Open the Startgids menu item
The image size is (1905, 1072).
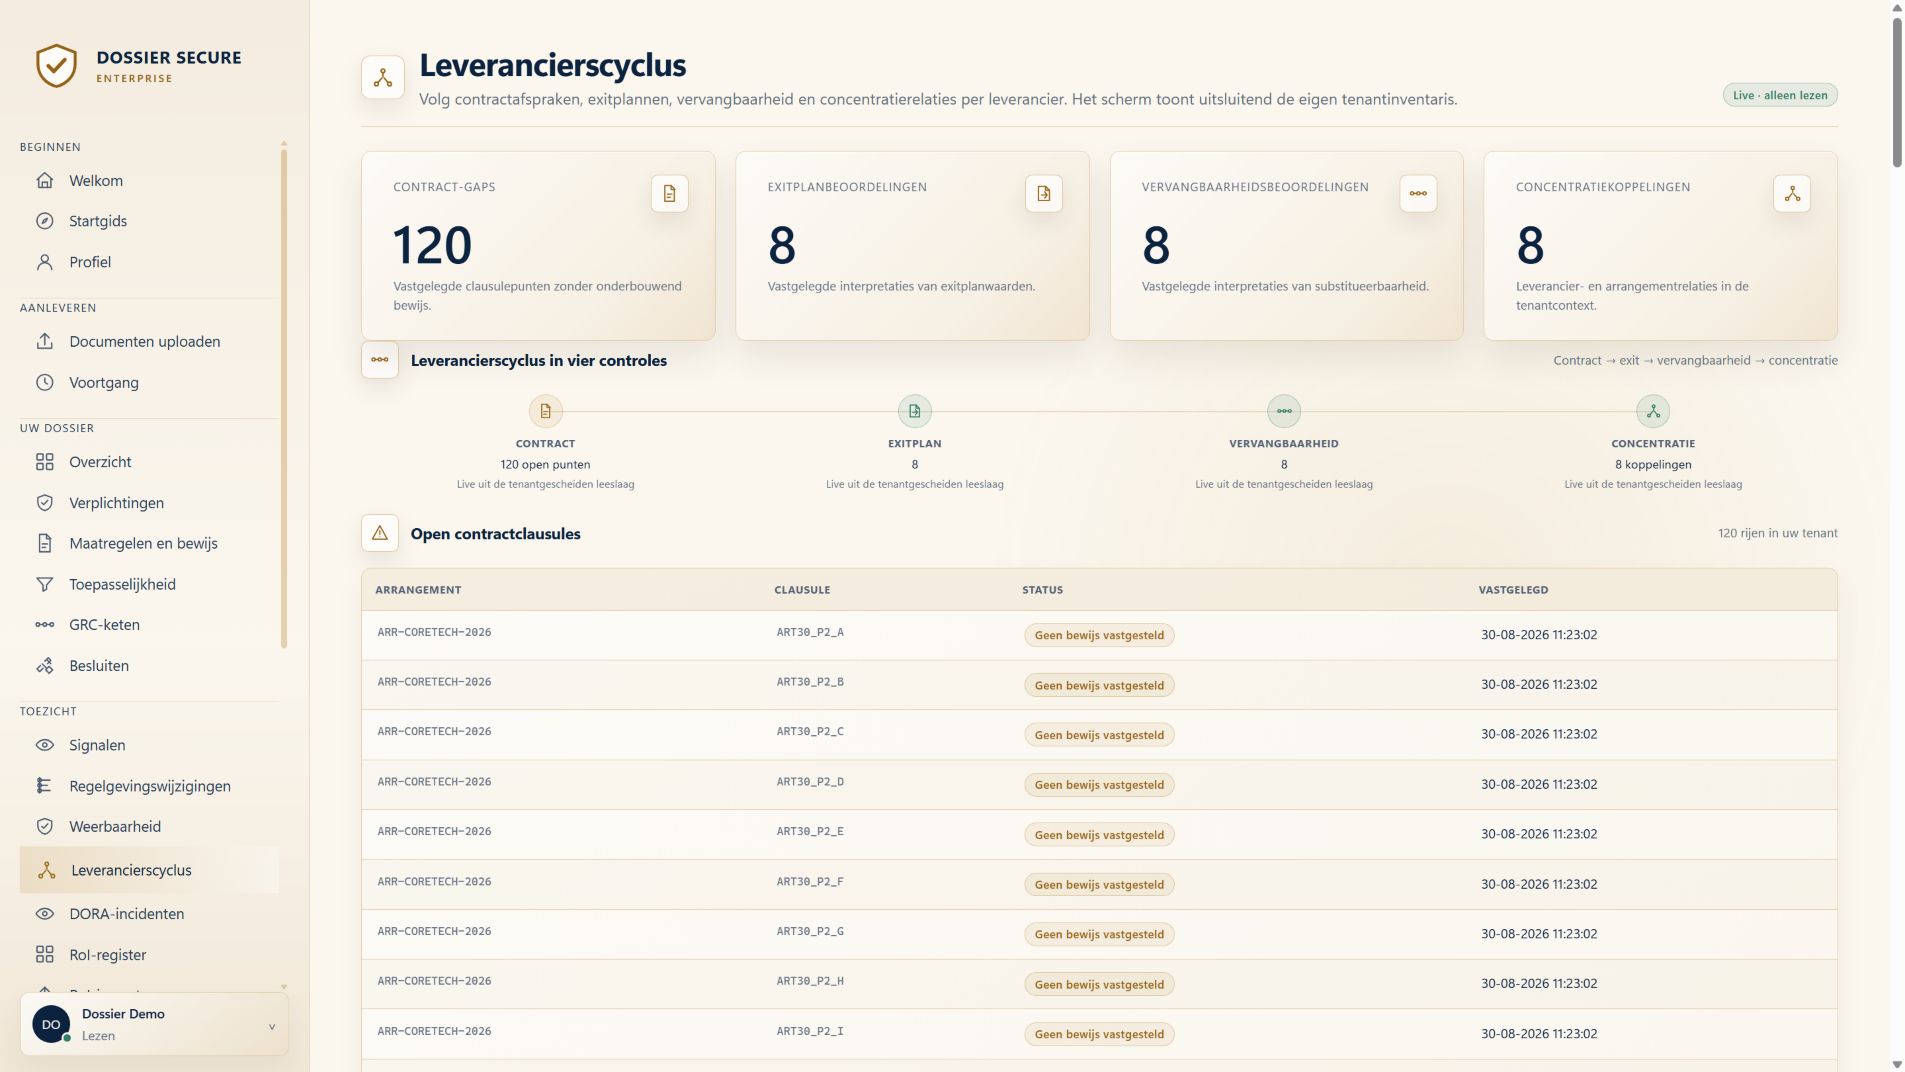(x=150, y=221)
